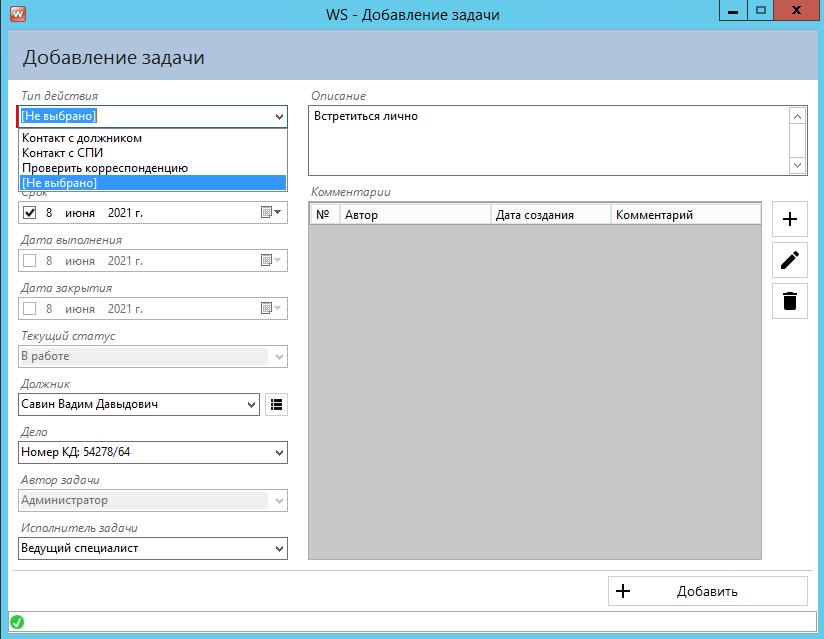Select 'Контакт с СПИ' option
This screenshot has width=824, height=639.
pos(153,153)
